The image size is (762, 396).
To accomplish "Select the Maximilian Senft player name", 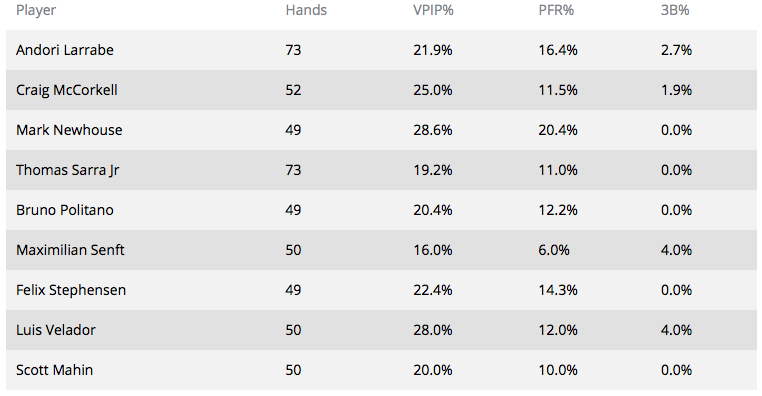I will [x=70, y=250].
